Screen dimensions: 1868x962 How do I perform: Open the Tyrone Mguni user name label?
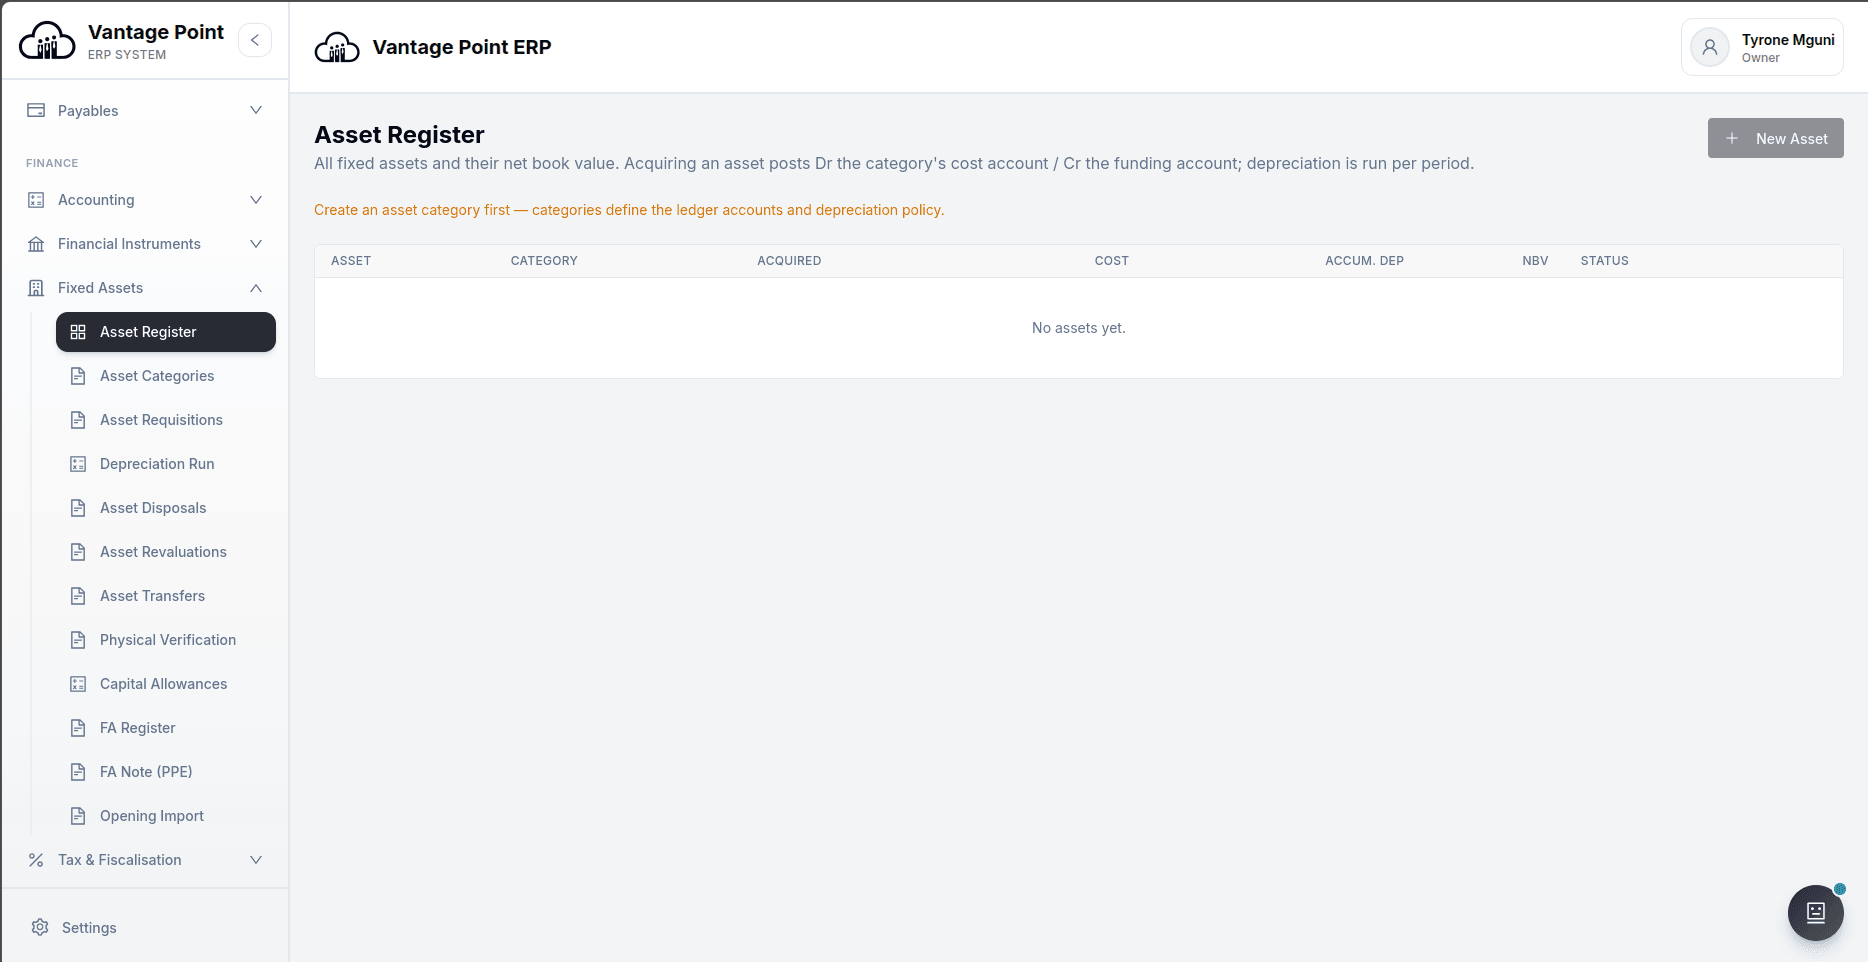point(1788,40)
